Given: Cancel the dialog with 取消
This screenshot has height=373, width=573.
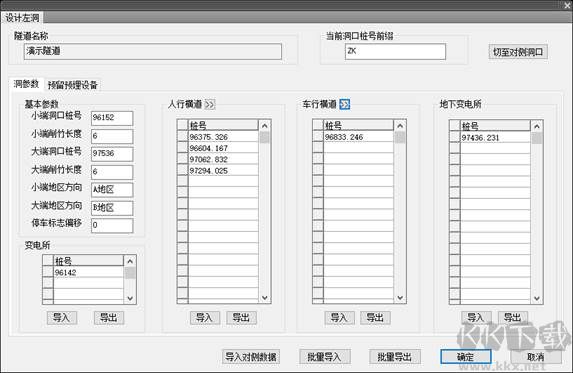Looking at the screenshot, I should [x=535, y=357].
